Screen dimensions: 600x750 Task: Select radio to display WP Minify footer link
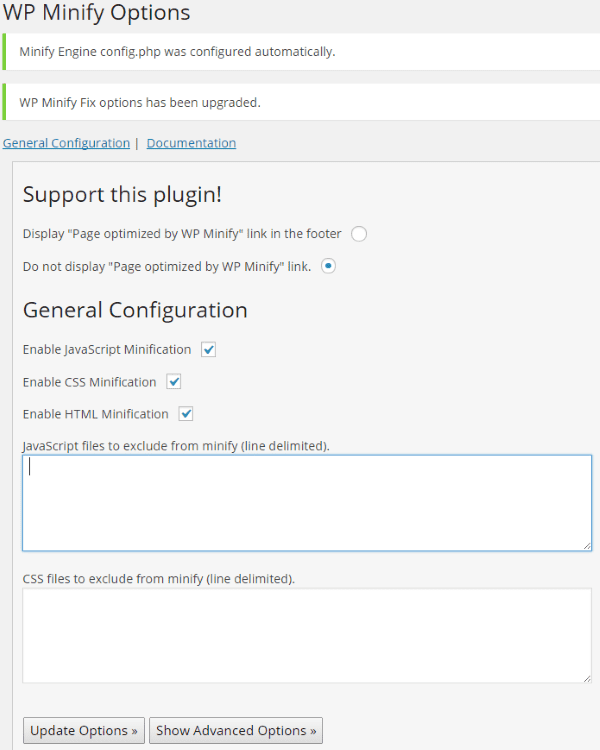click(x=359, y=234)
